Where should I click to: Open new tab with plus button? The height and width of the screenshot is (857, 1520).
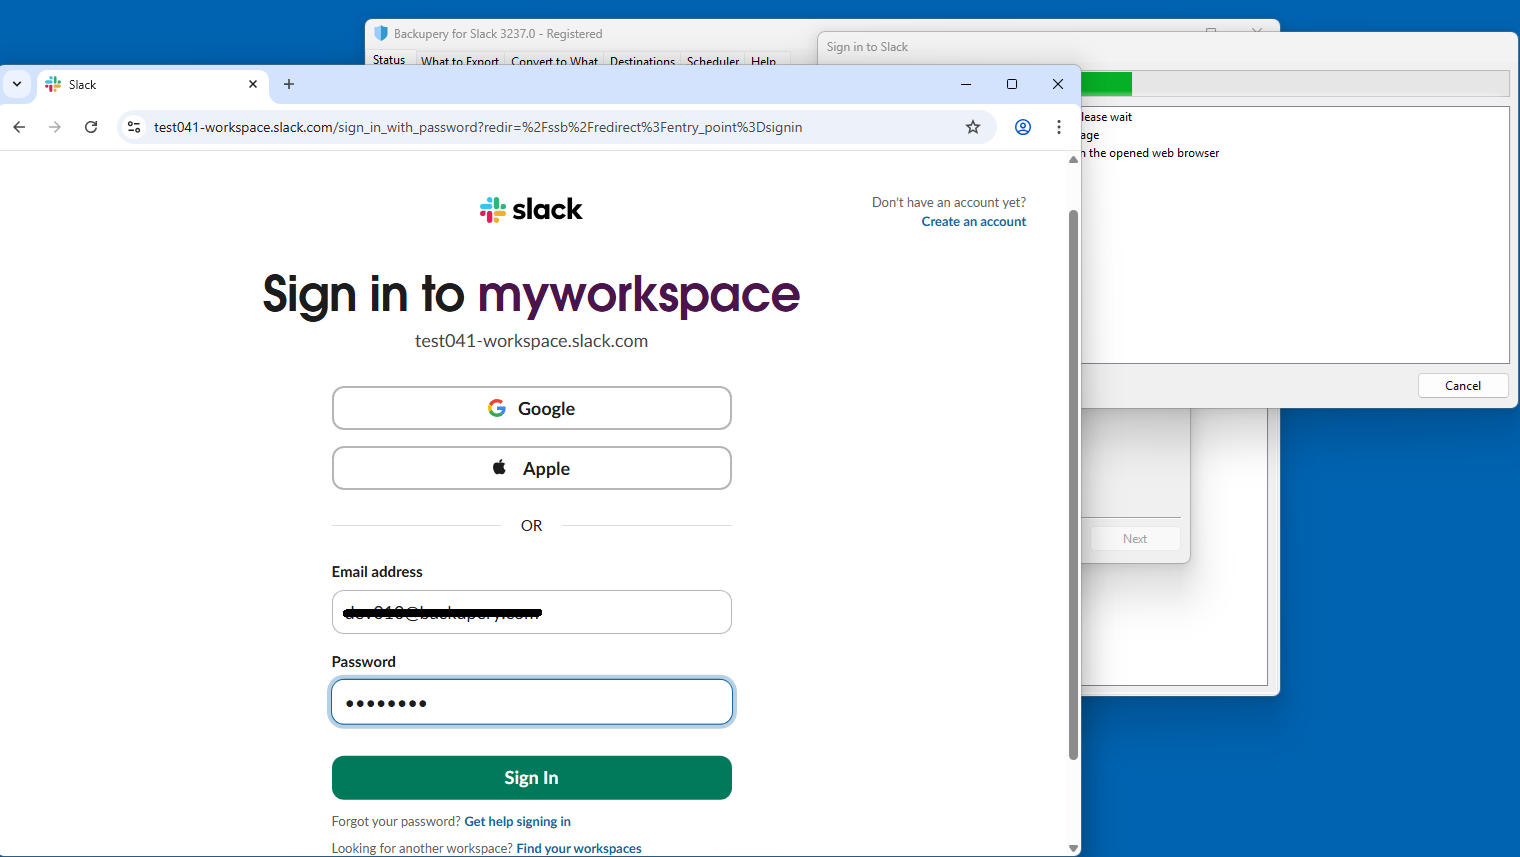289,84
